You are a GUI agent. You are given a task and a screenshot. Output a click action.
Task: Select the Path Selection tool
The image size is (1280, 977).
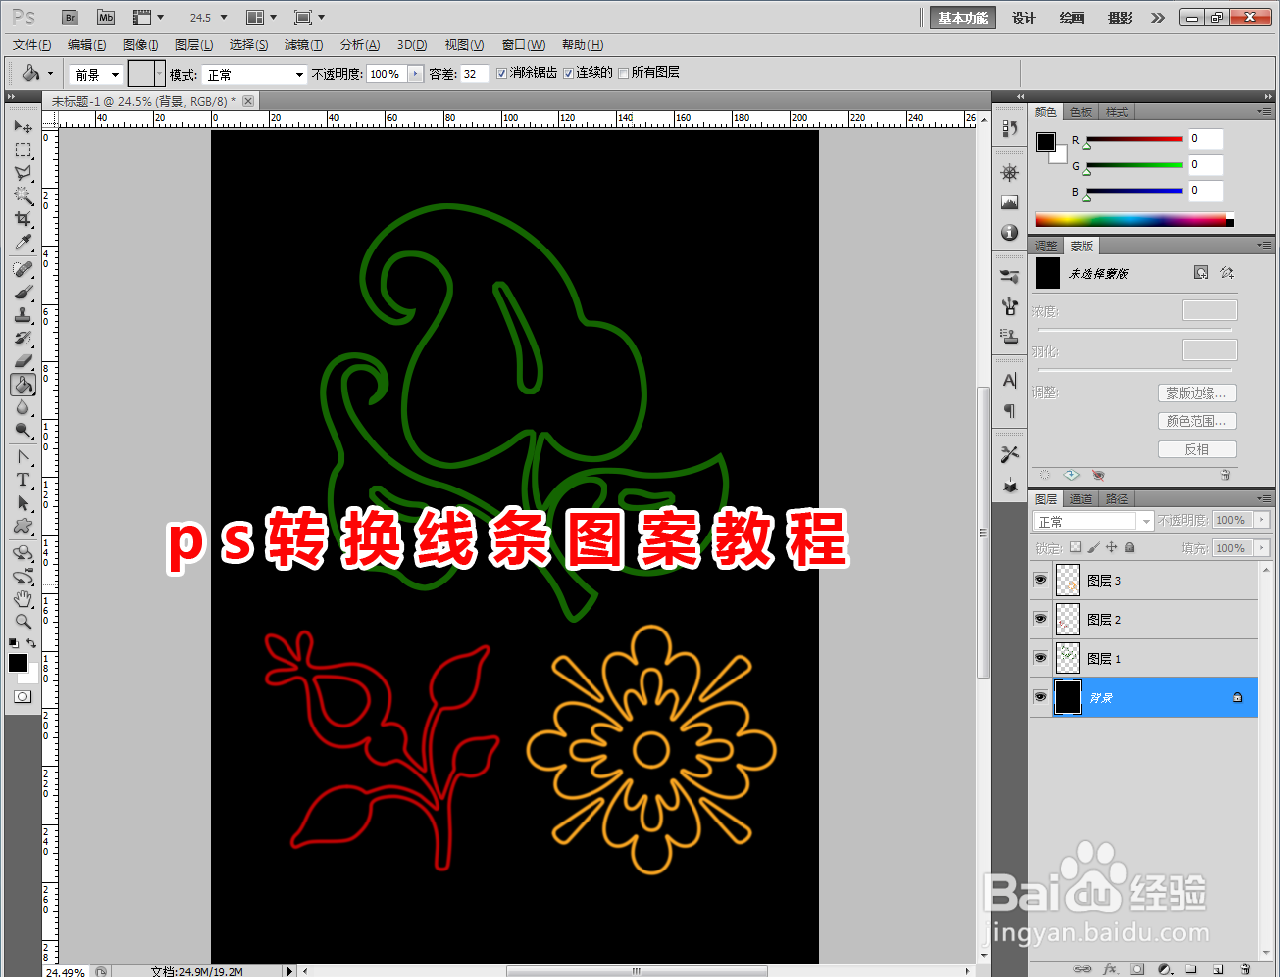click(23, 503)
